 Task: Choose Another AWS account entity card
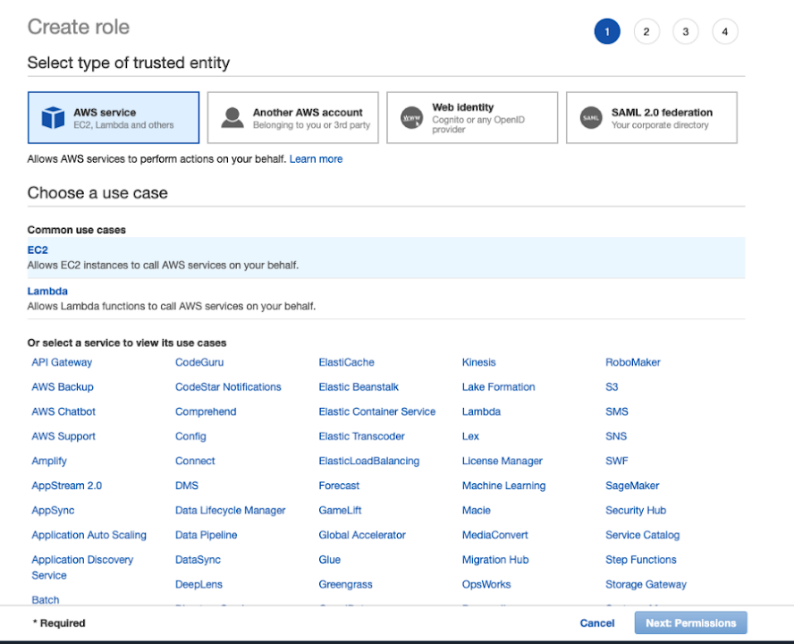pos(293,117)
